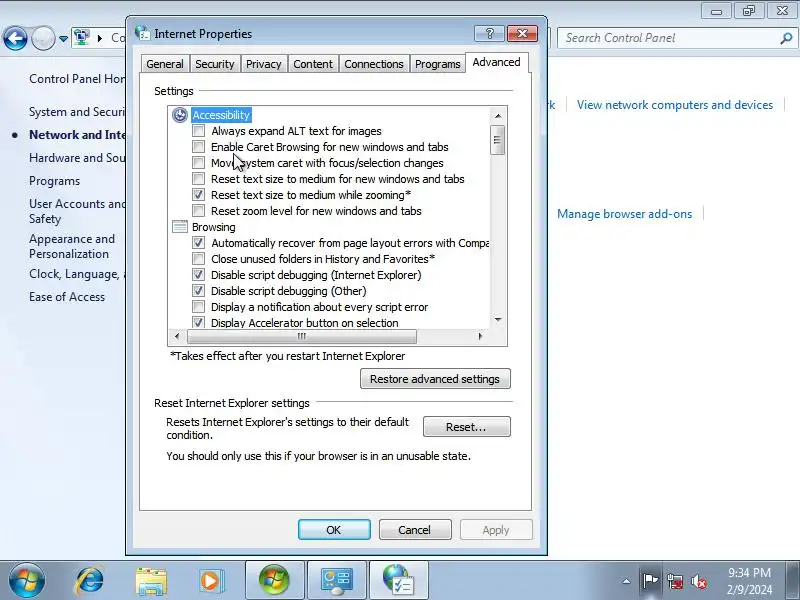Open Programs in Control Panel sidebar

pos(55,181)
